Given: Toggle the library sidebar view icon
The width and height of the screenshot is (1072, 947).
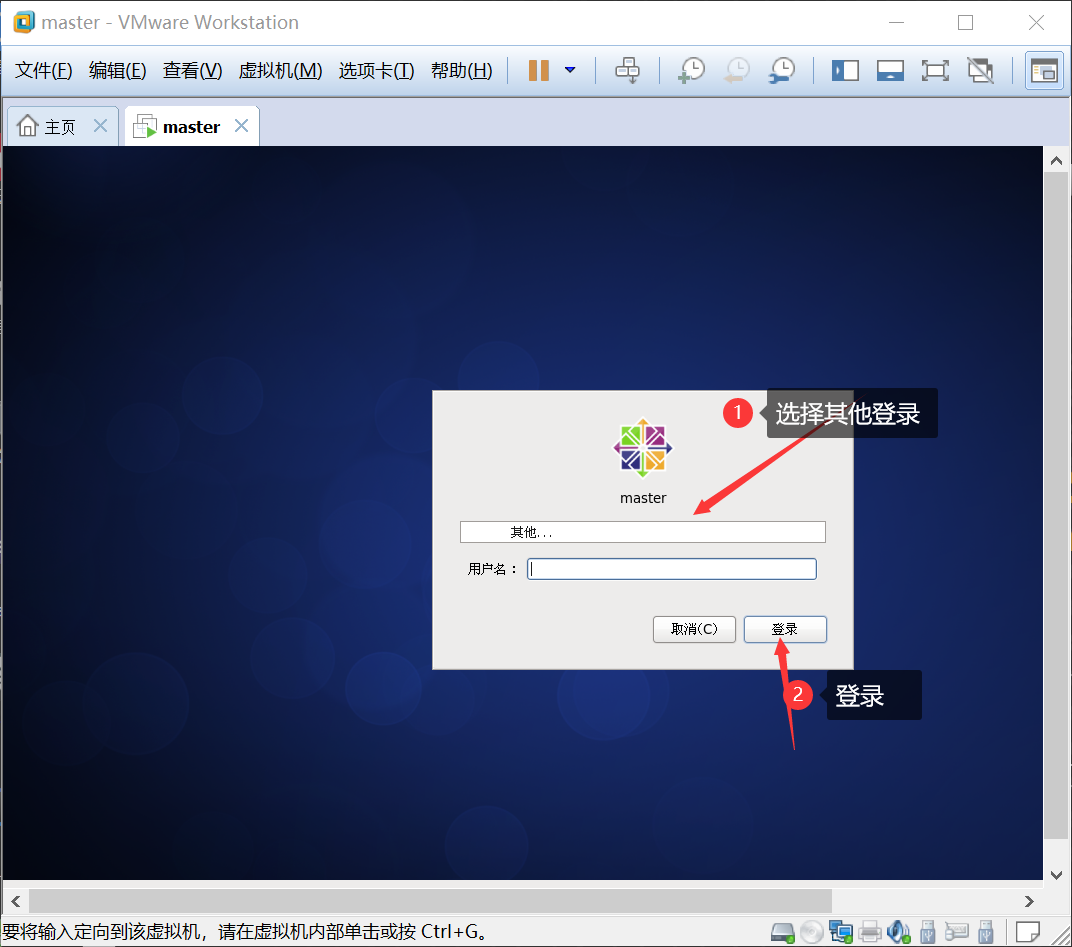Looking at the screenshot, I should pos(845,70).
